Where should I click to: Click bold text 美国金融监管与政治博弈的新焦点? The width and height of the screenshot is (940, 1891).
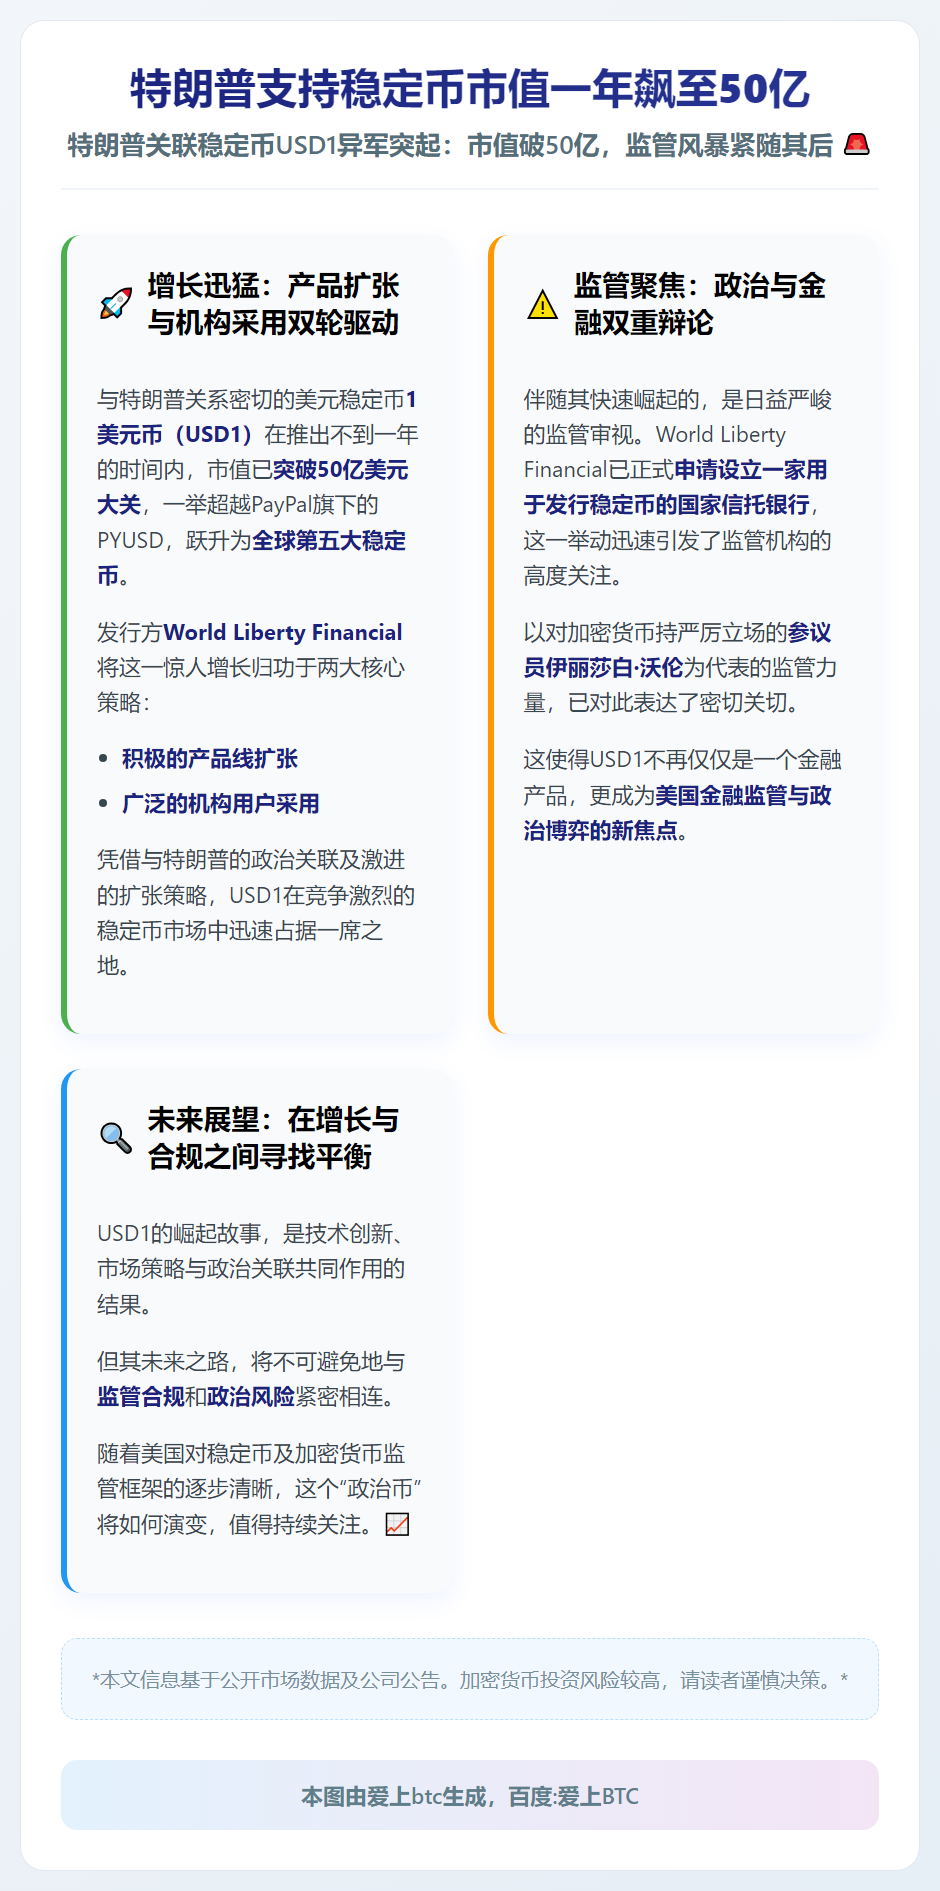click(678, 813)
